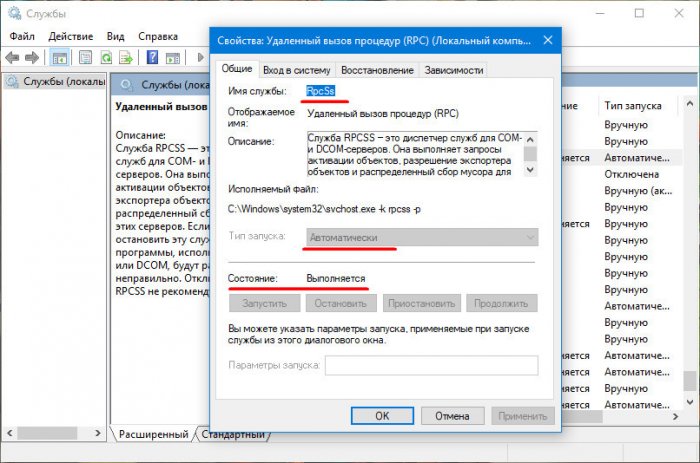Viewport: 700px width, 463px height.
Task: Click the description box scroll down arrow
Action: (530, 170)
